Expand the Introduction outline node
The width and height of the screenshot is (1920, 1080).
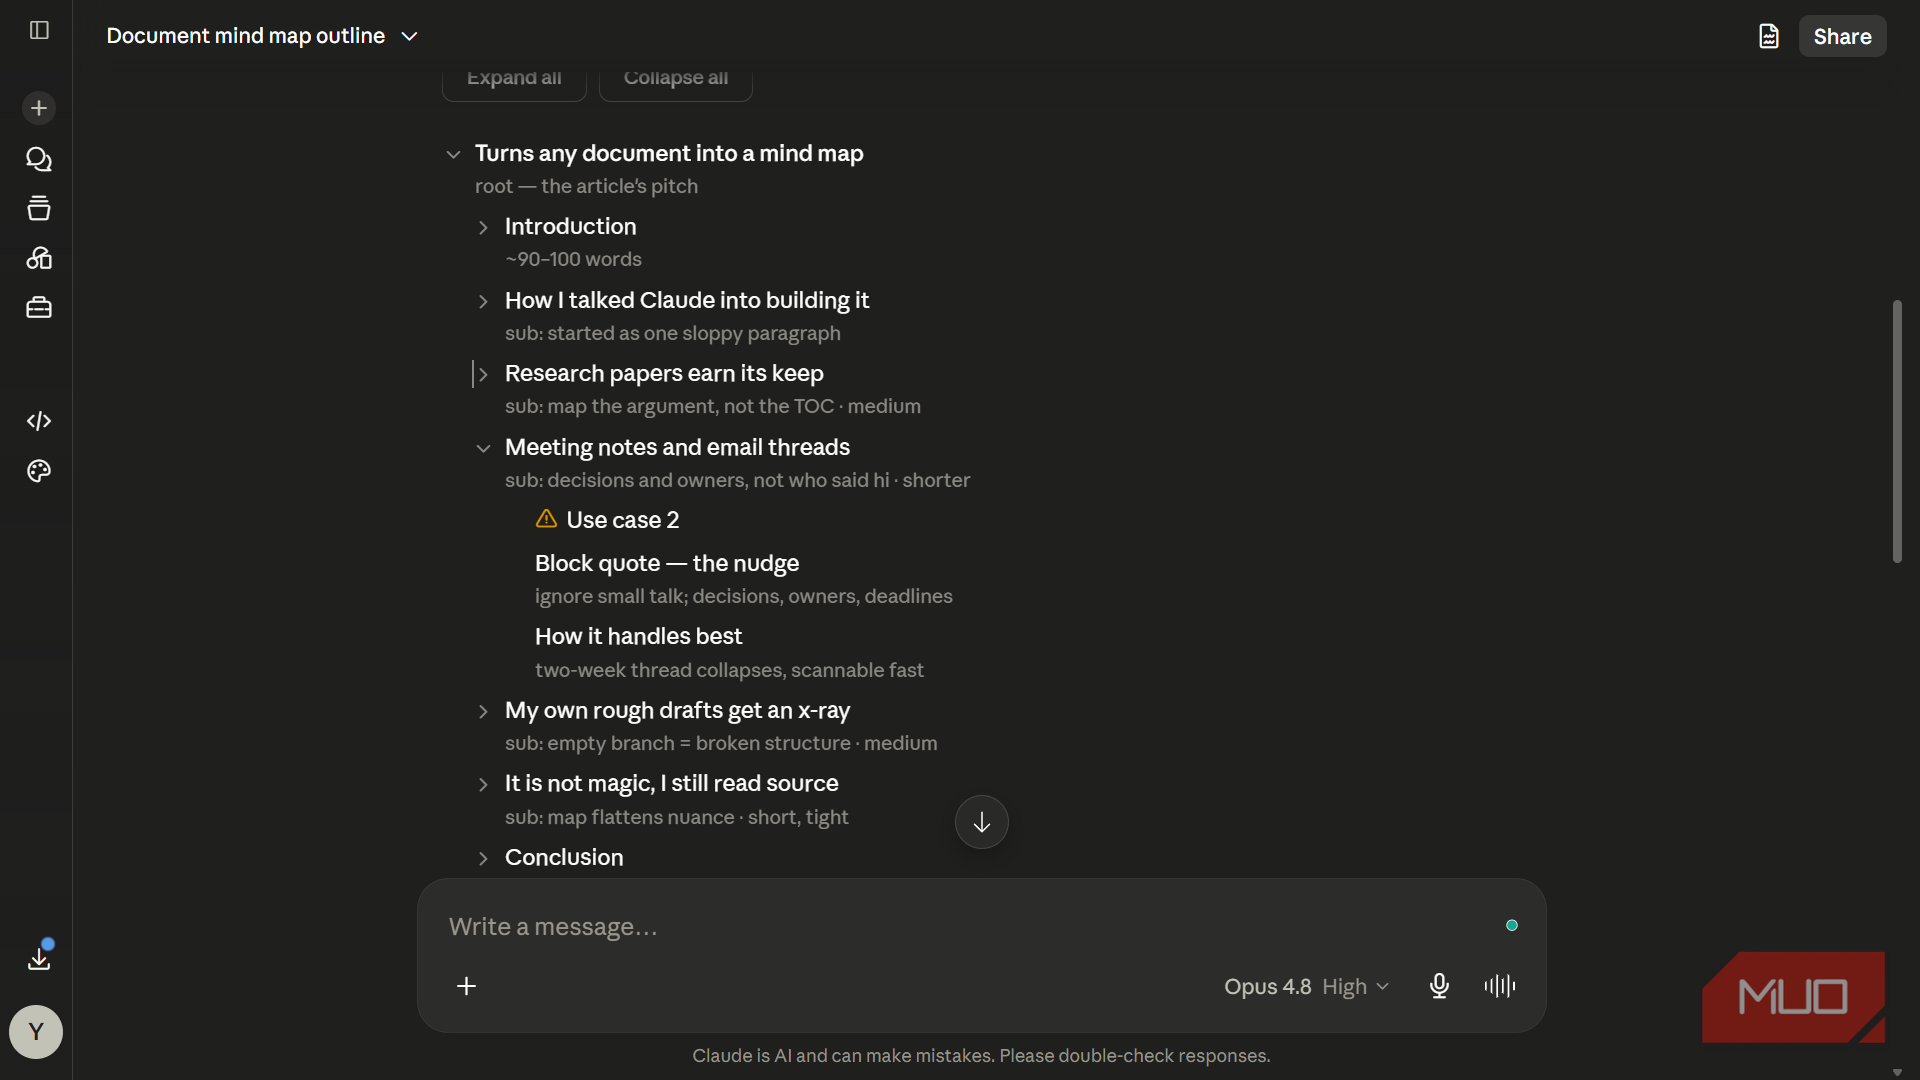point(483,228)
